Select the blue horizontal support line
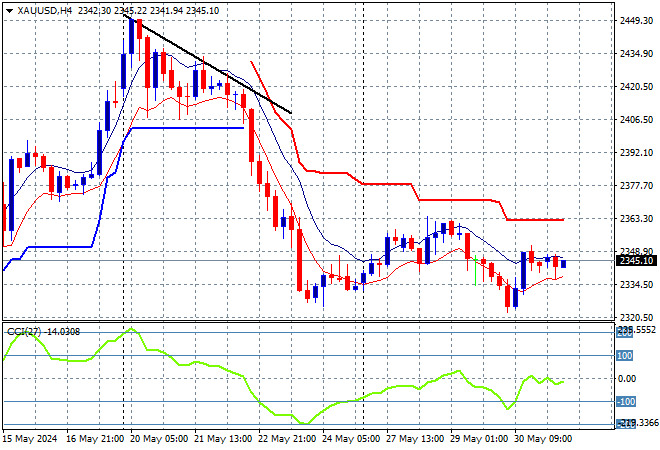 pos(190,128)
